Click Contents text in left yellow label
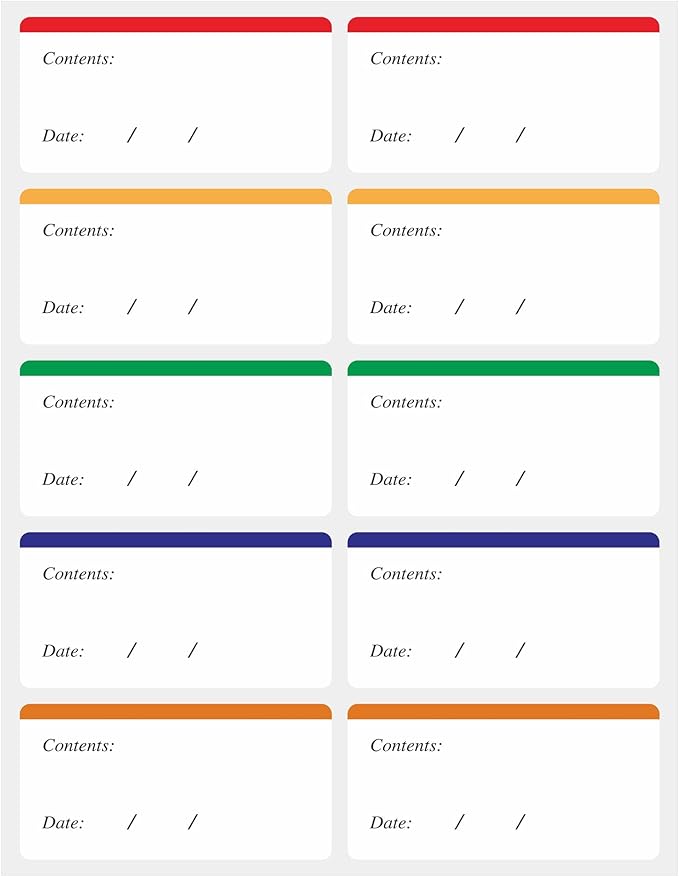Image resolution: width=679 pixels, height=877 pixels. 78,230
